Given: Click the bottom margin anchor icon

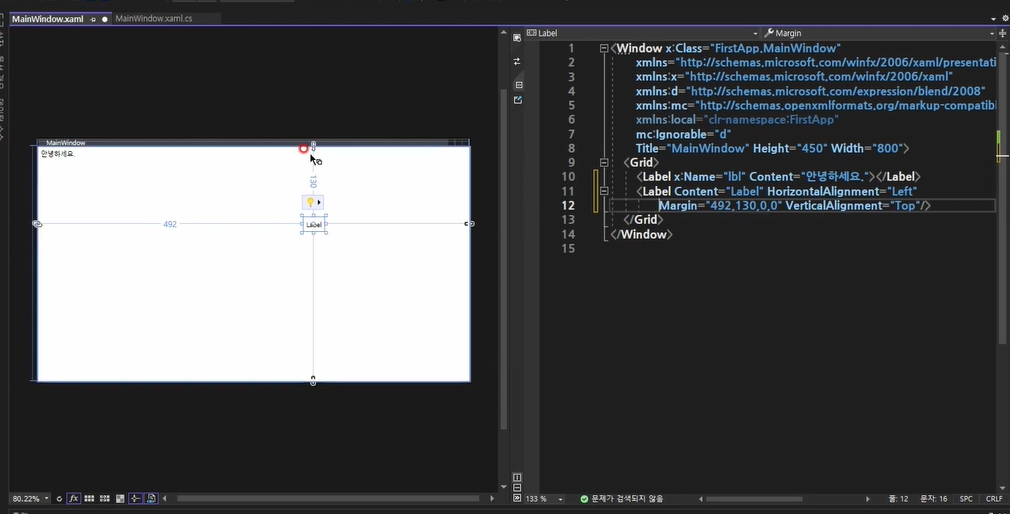Looking at the screenshot, I should click(313, 381).
